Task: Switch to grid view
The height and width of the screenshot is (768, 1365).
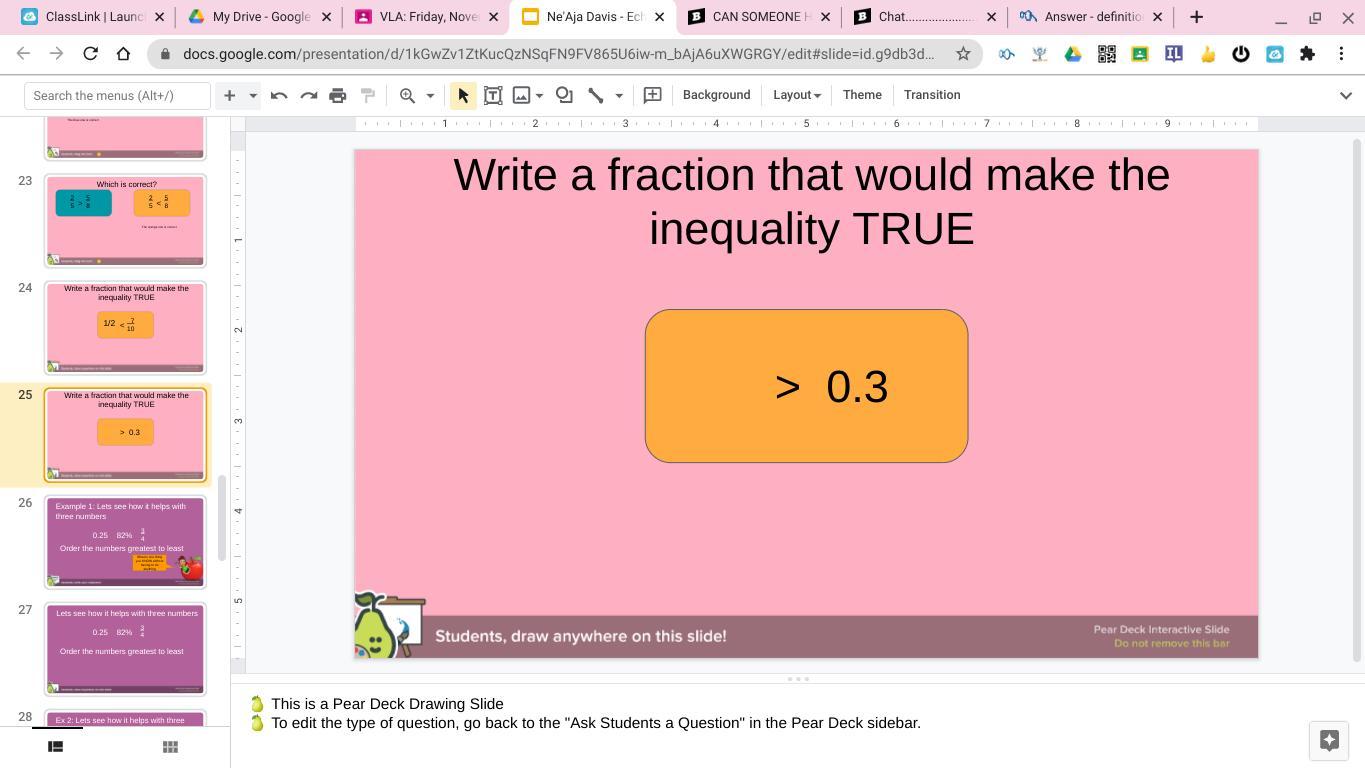Action: (x=170, y=746)
